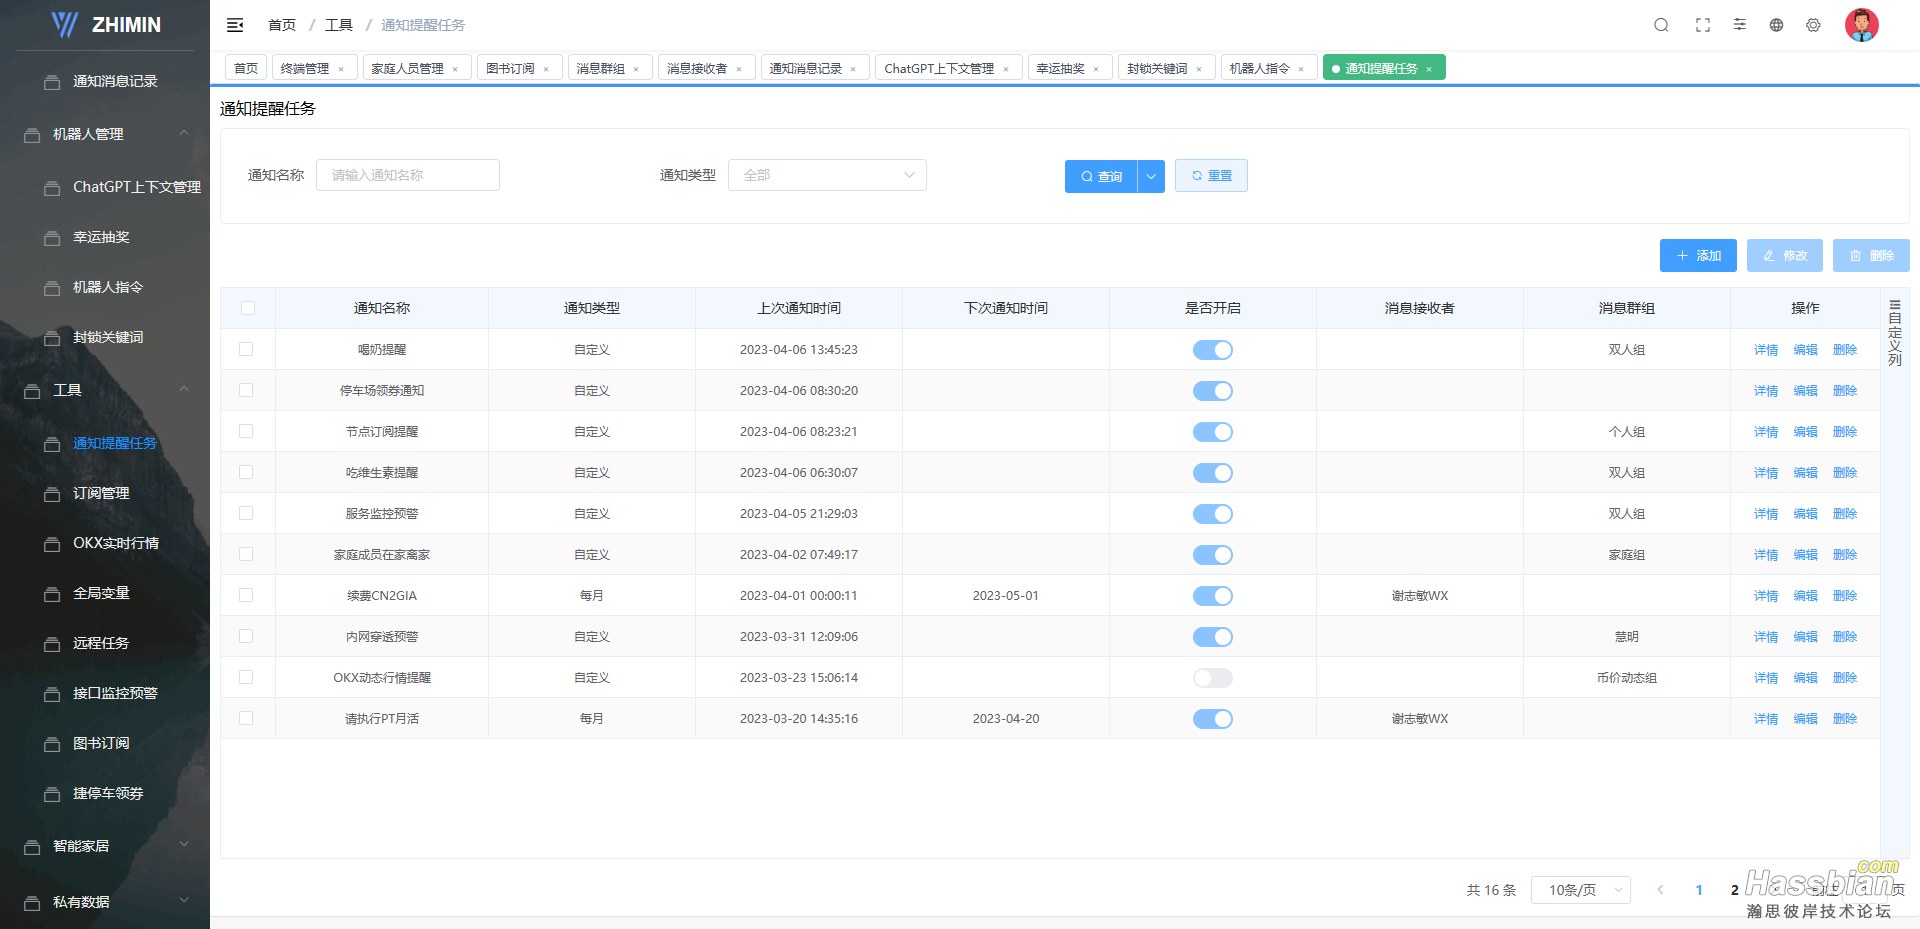Open the gear settings icon in the header
The height and width of the screenshot is (929, 1920).
tap(1813, 25)
